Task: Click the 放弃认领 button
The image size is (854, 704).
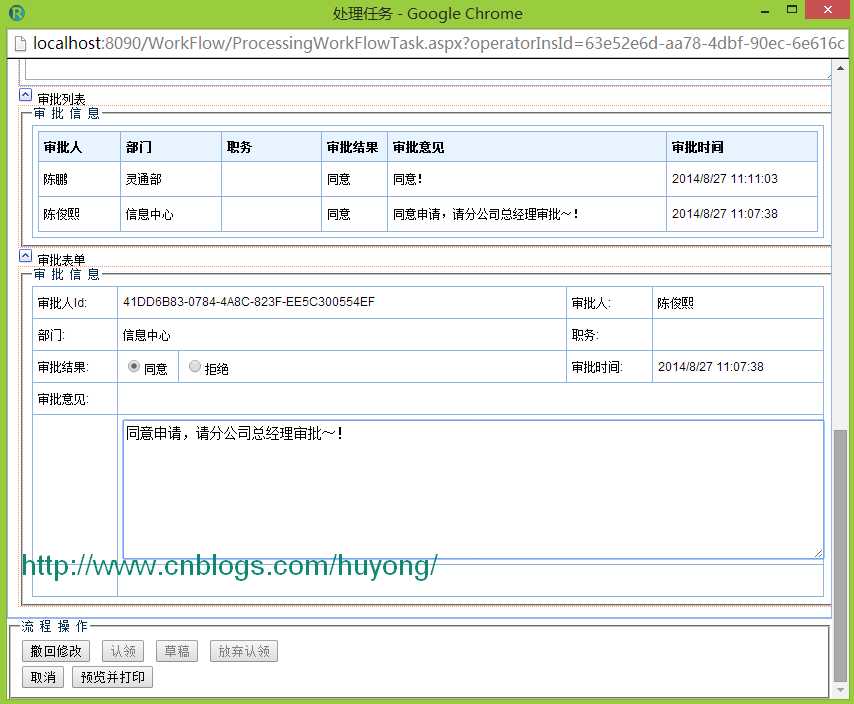Action: pyautogui.click(x=244, y=651)
